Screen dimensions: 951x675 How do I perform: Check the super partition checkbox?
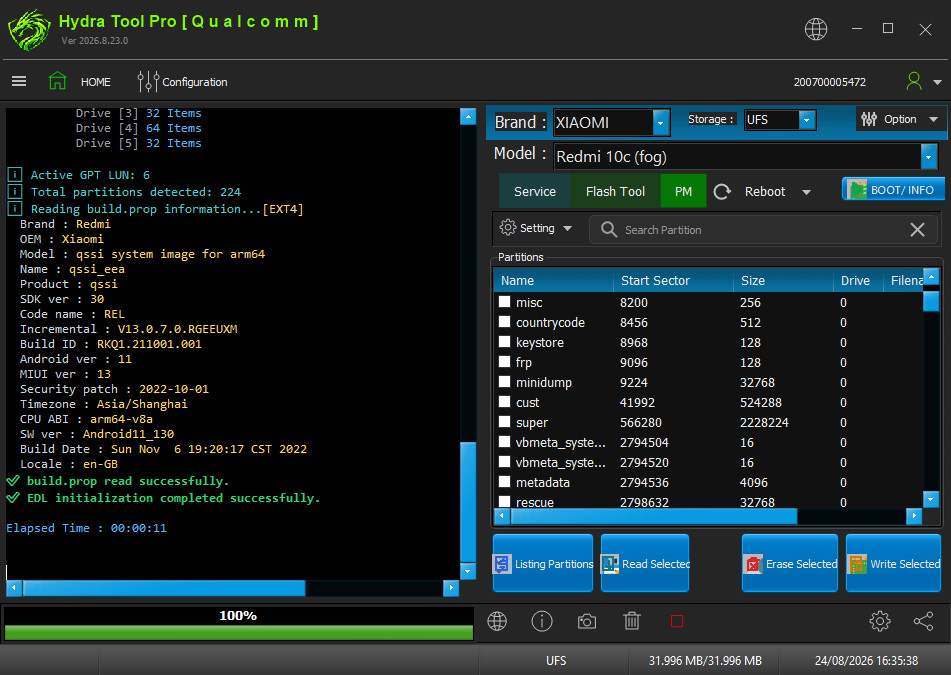click(505, 421)
